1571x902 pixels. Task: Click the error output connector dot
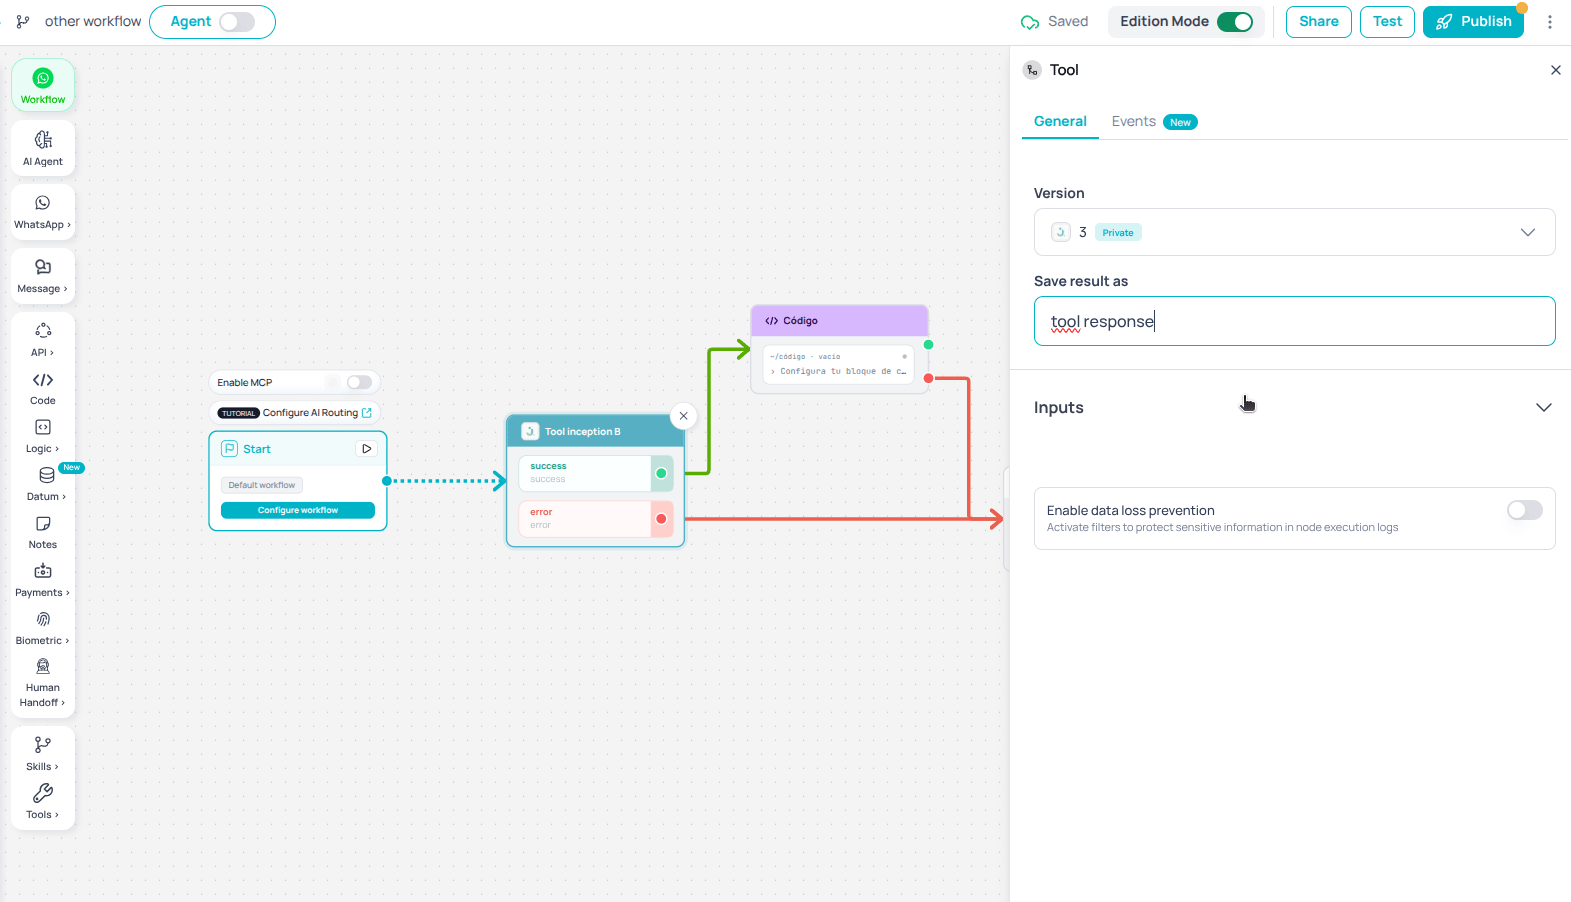point(661,519)
